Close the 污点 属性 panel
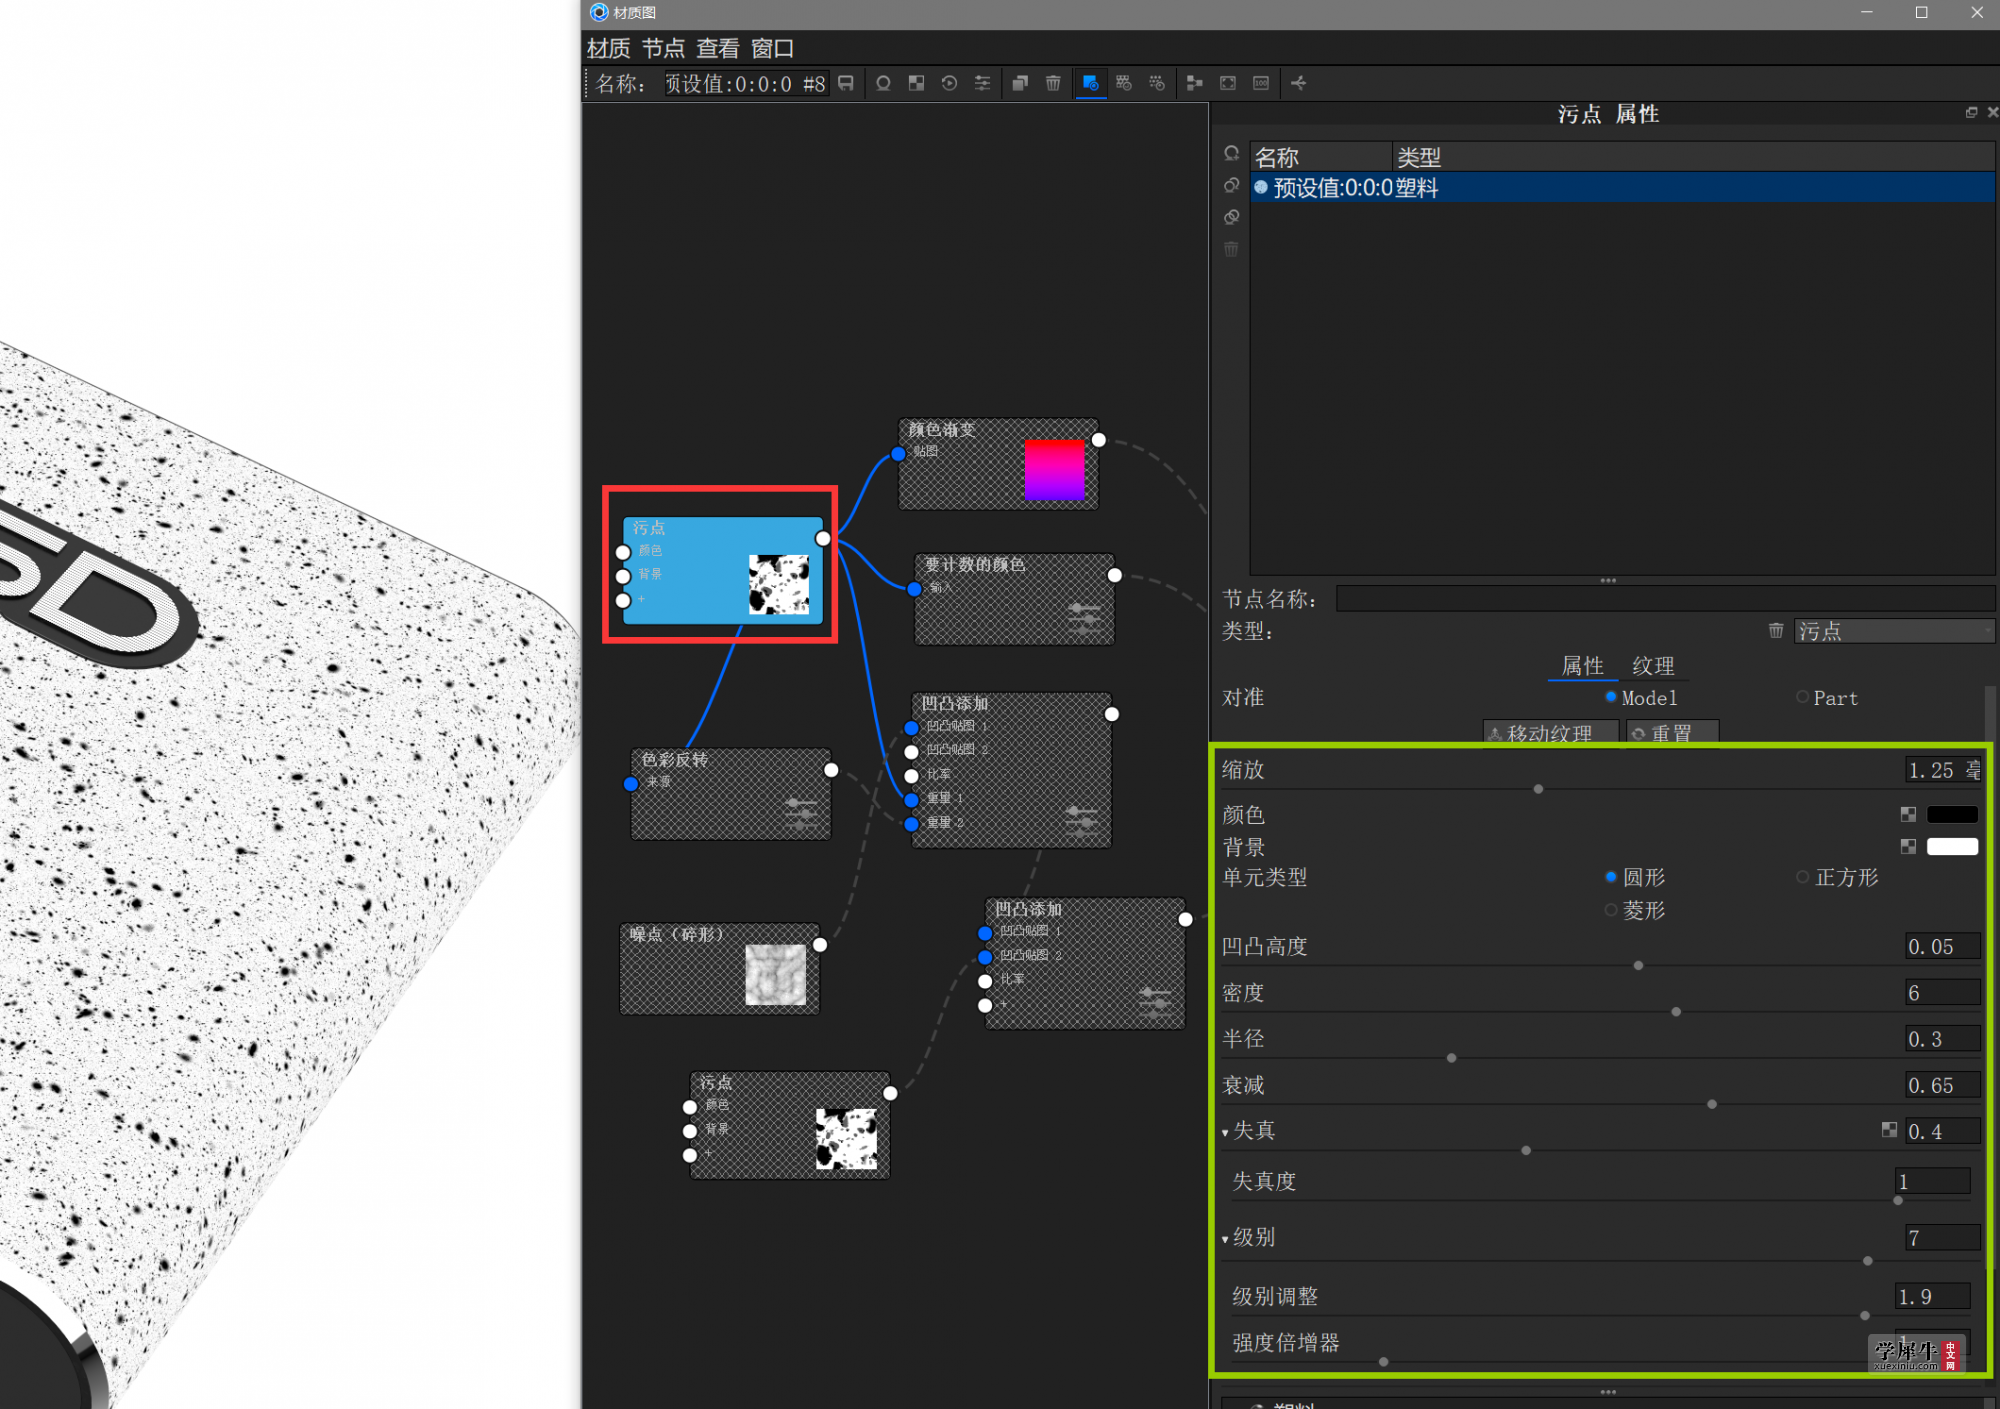Screen dimensions: 2000x1409 pyautogui.click(x=1992, y=113)
